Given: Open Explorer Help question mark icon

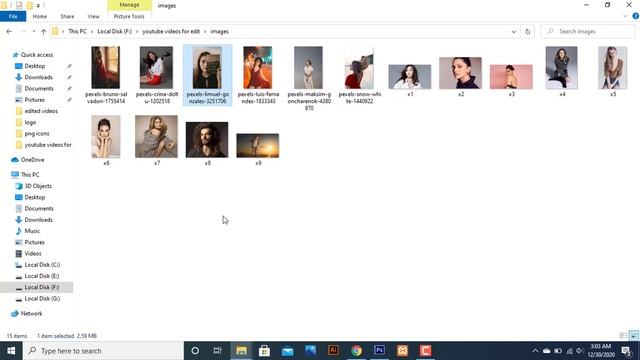Looking at the screenshot, I should click(x=636, y=16).
